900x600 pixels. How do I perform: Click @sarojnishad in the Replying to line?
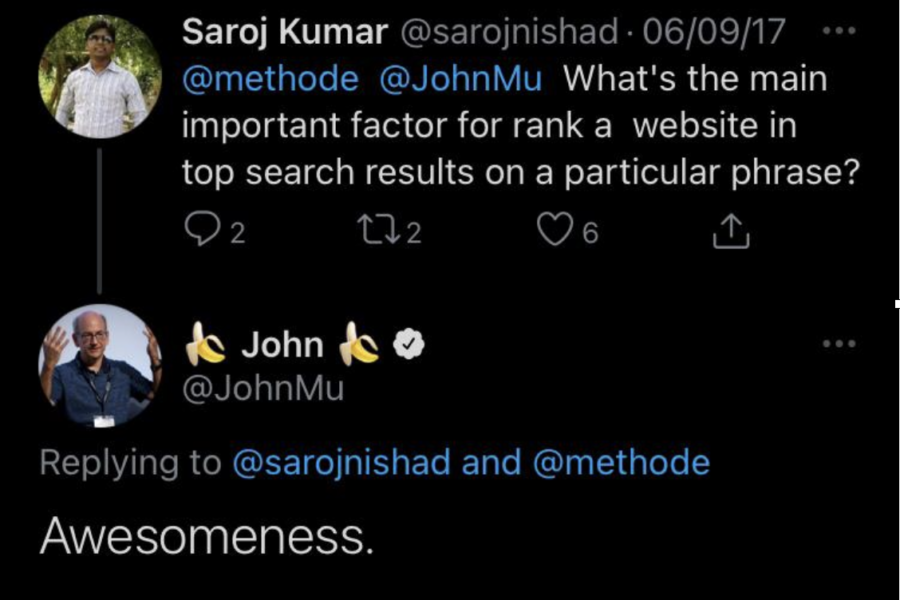[x=342, y=463]
